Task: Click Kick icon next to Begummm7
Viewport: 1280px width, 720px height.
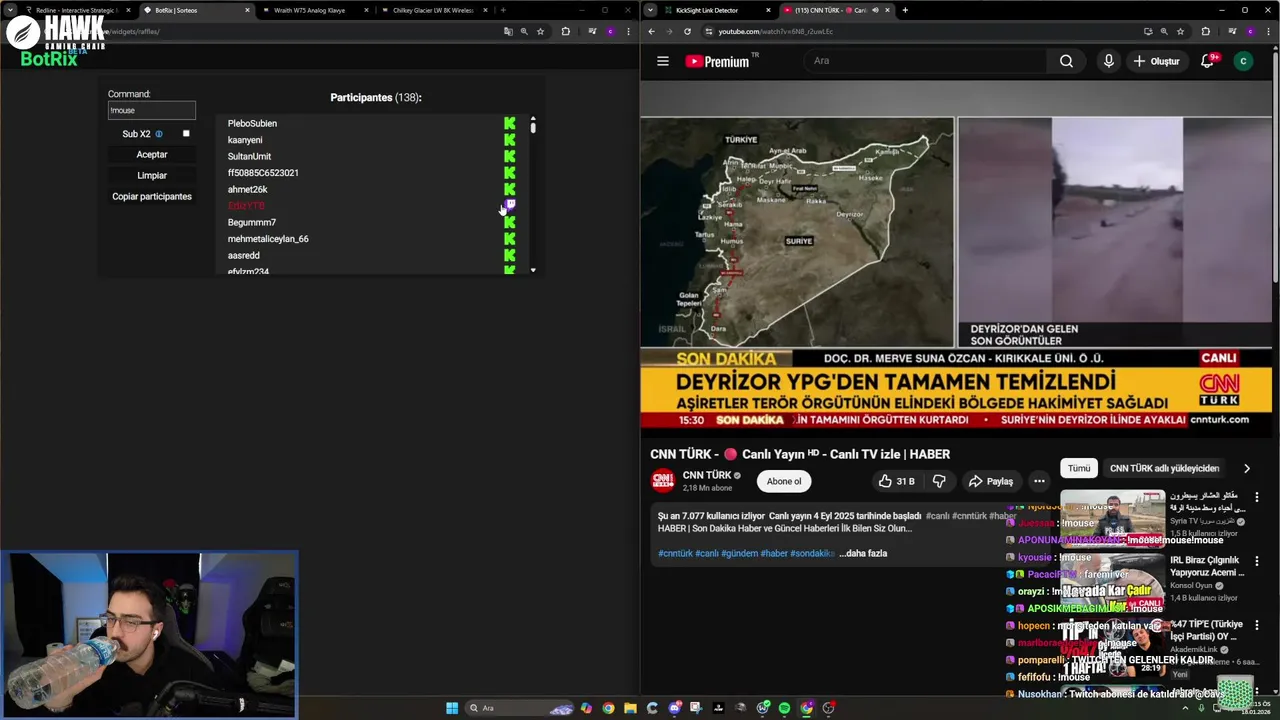Action: pyautogui.click(x=510, y=222)
